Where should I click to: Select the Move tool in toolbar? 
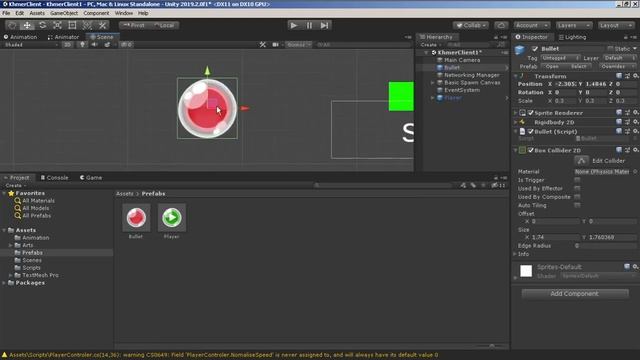point(27,25)
